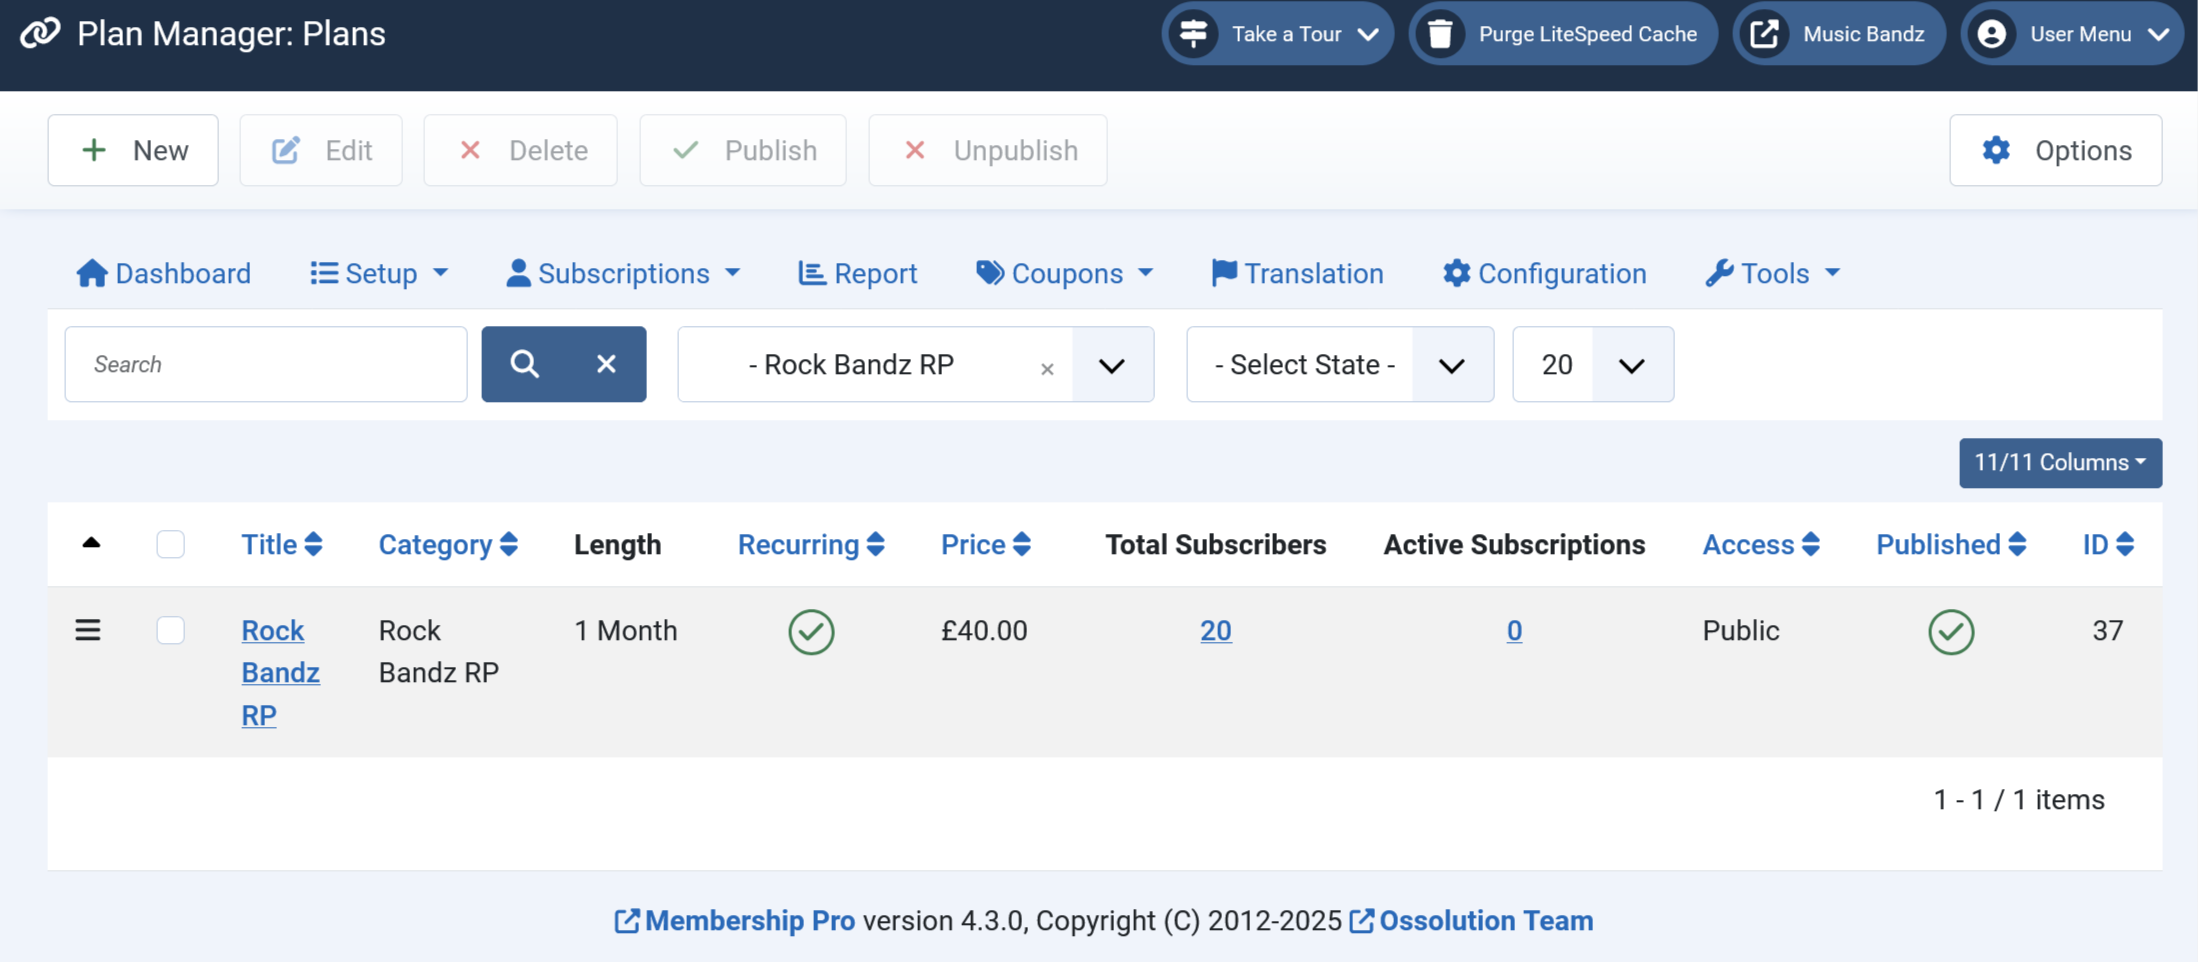Check the select-all checkbox in header
This screenshot has height=962, width=2198.
point(171,544)
